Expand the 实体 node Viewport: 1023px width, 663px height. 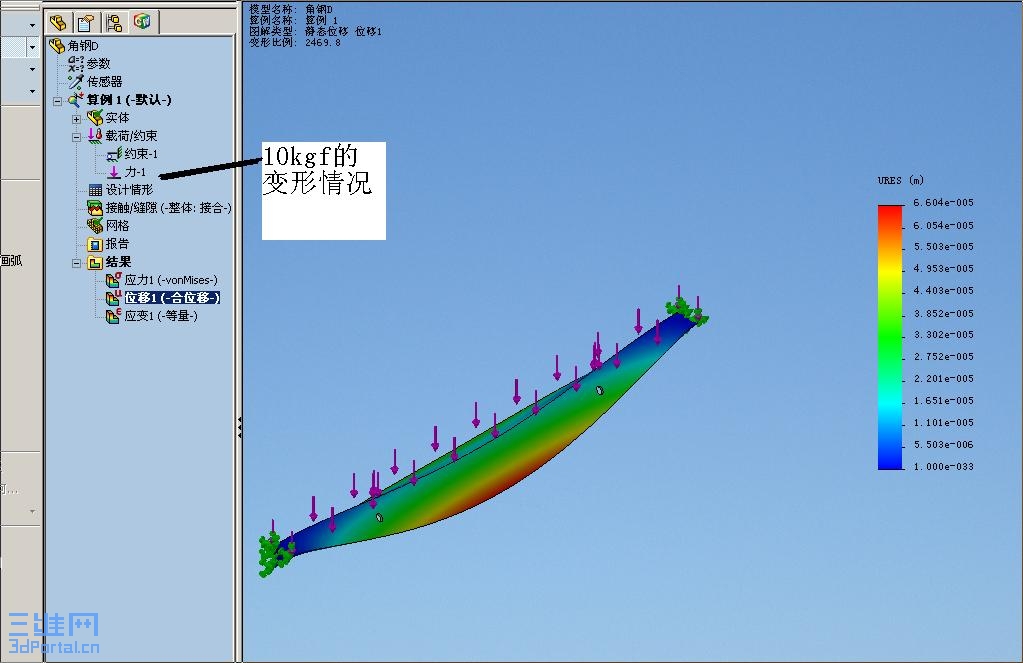tap(76, 119)
